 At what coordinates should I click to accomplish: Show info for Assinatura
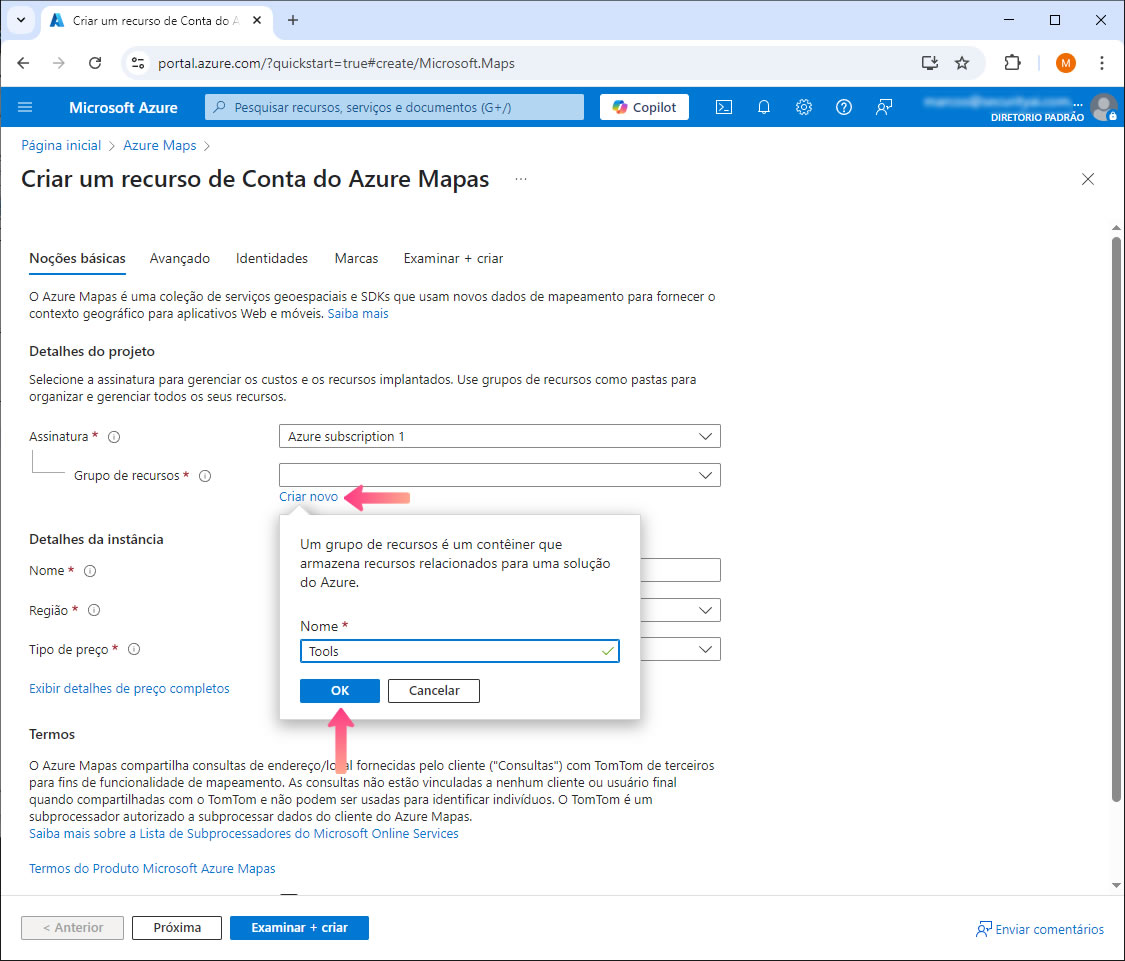114,437
